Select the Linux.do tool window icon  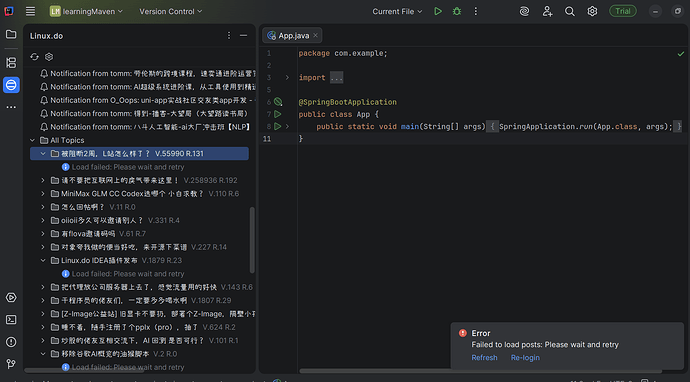point(11,84)
